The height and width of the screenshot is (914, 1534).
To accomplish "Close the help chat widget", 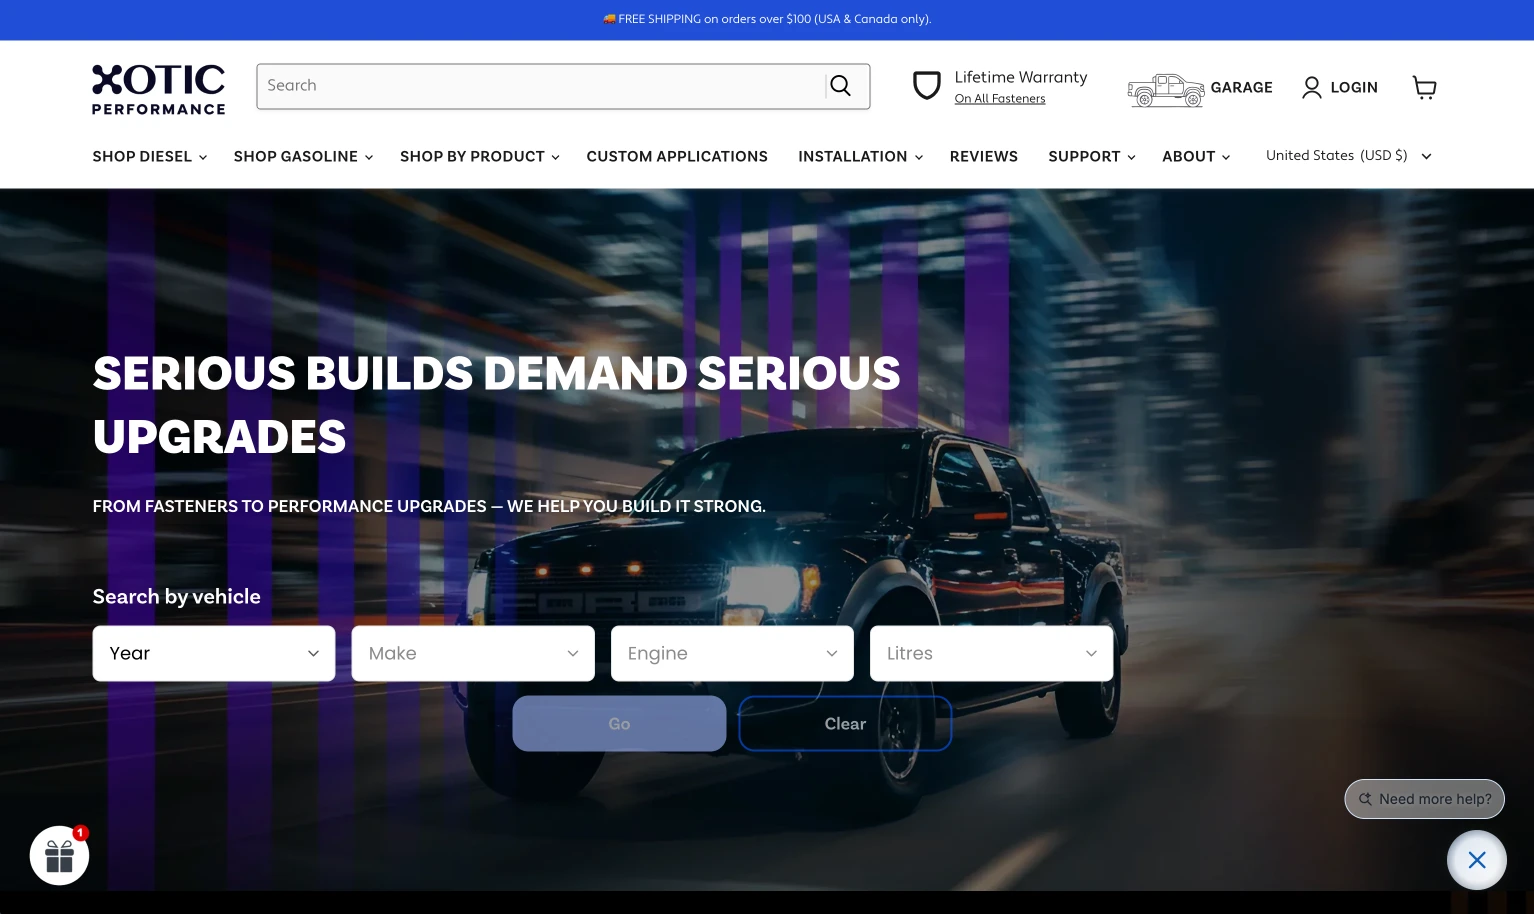I will coord(1477,860).
